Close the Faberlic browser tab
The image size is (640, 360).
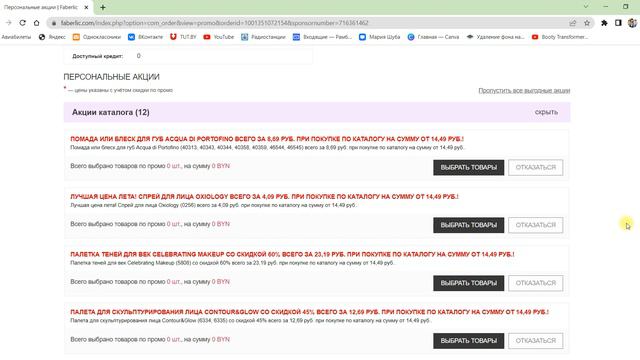(x=86, y=7)
